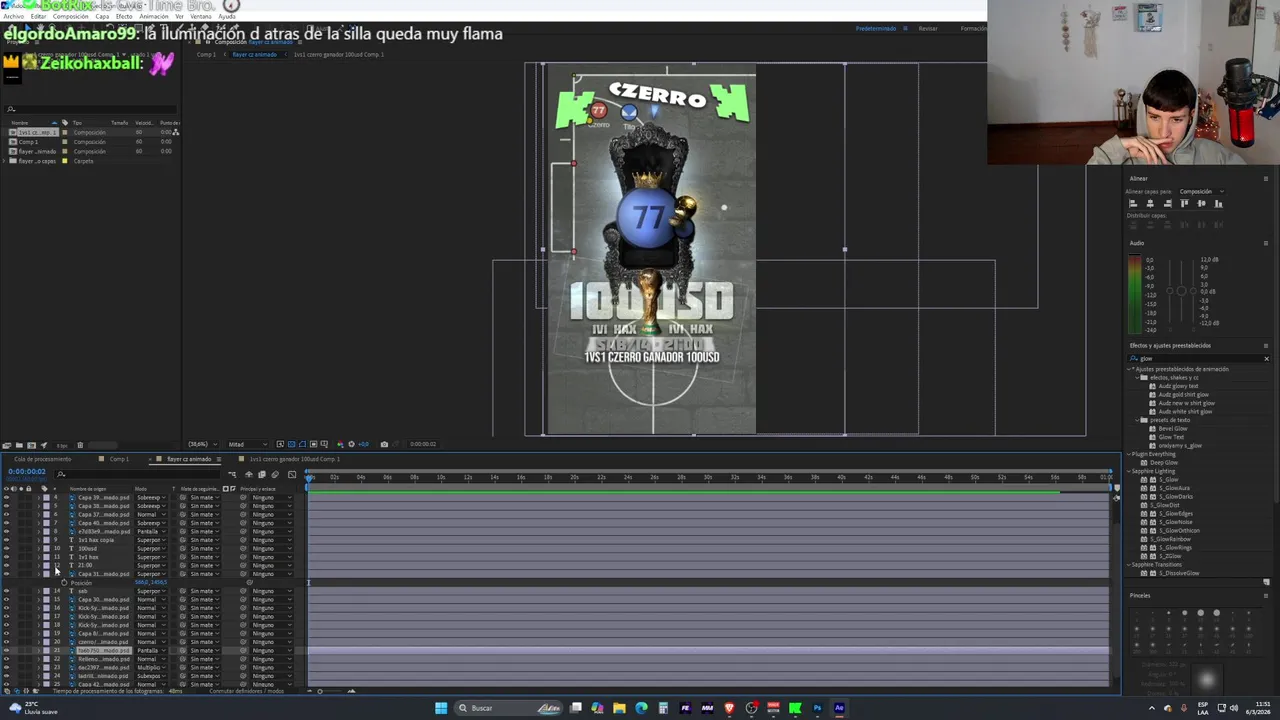Open track matte dropdown for layer 15
This screenshot has height=720, width=1280.
(204, 600)
